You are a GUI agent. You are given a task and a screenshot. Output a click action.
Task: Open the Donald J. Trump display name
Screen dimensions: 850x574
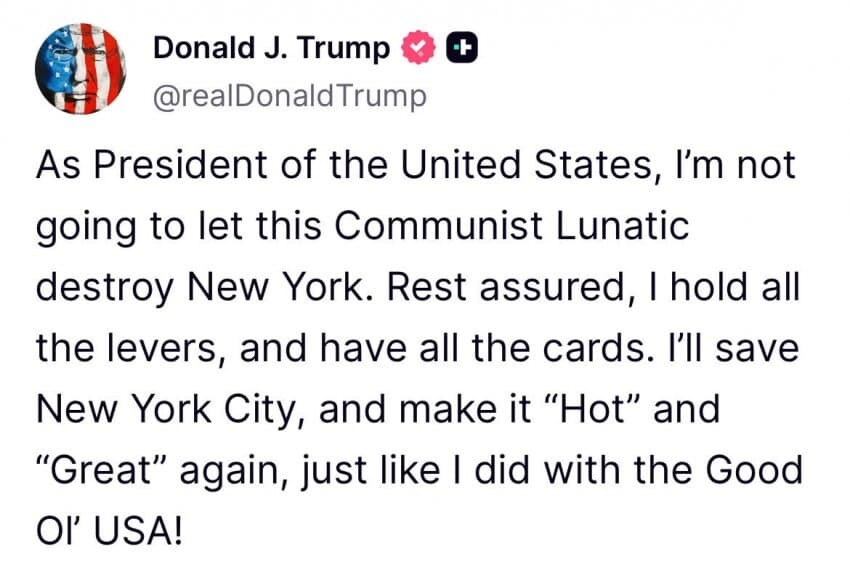tap(272, 48)
